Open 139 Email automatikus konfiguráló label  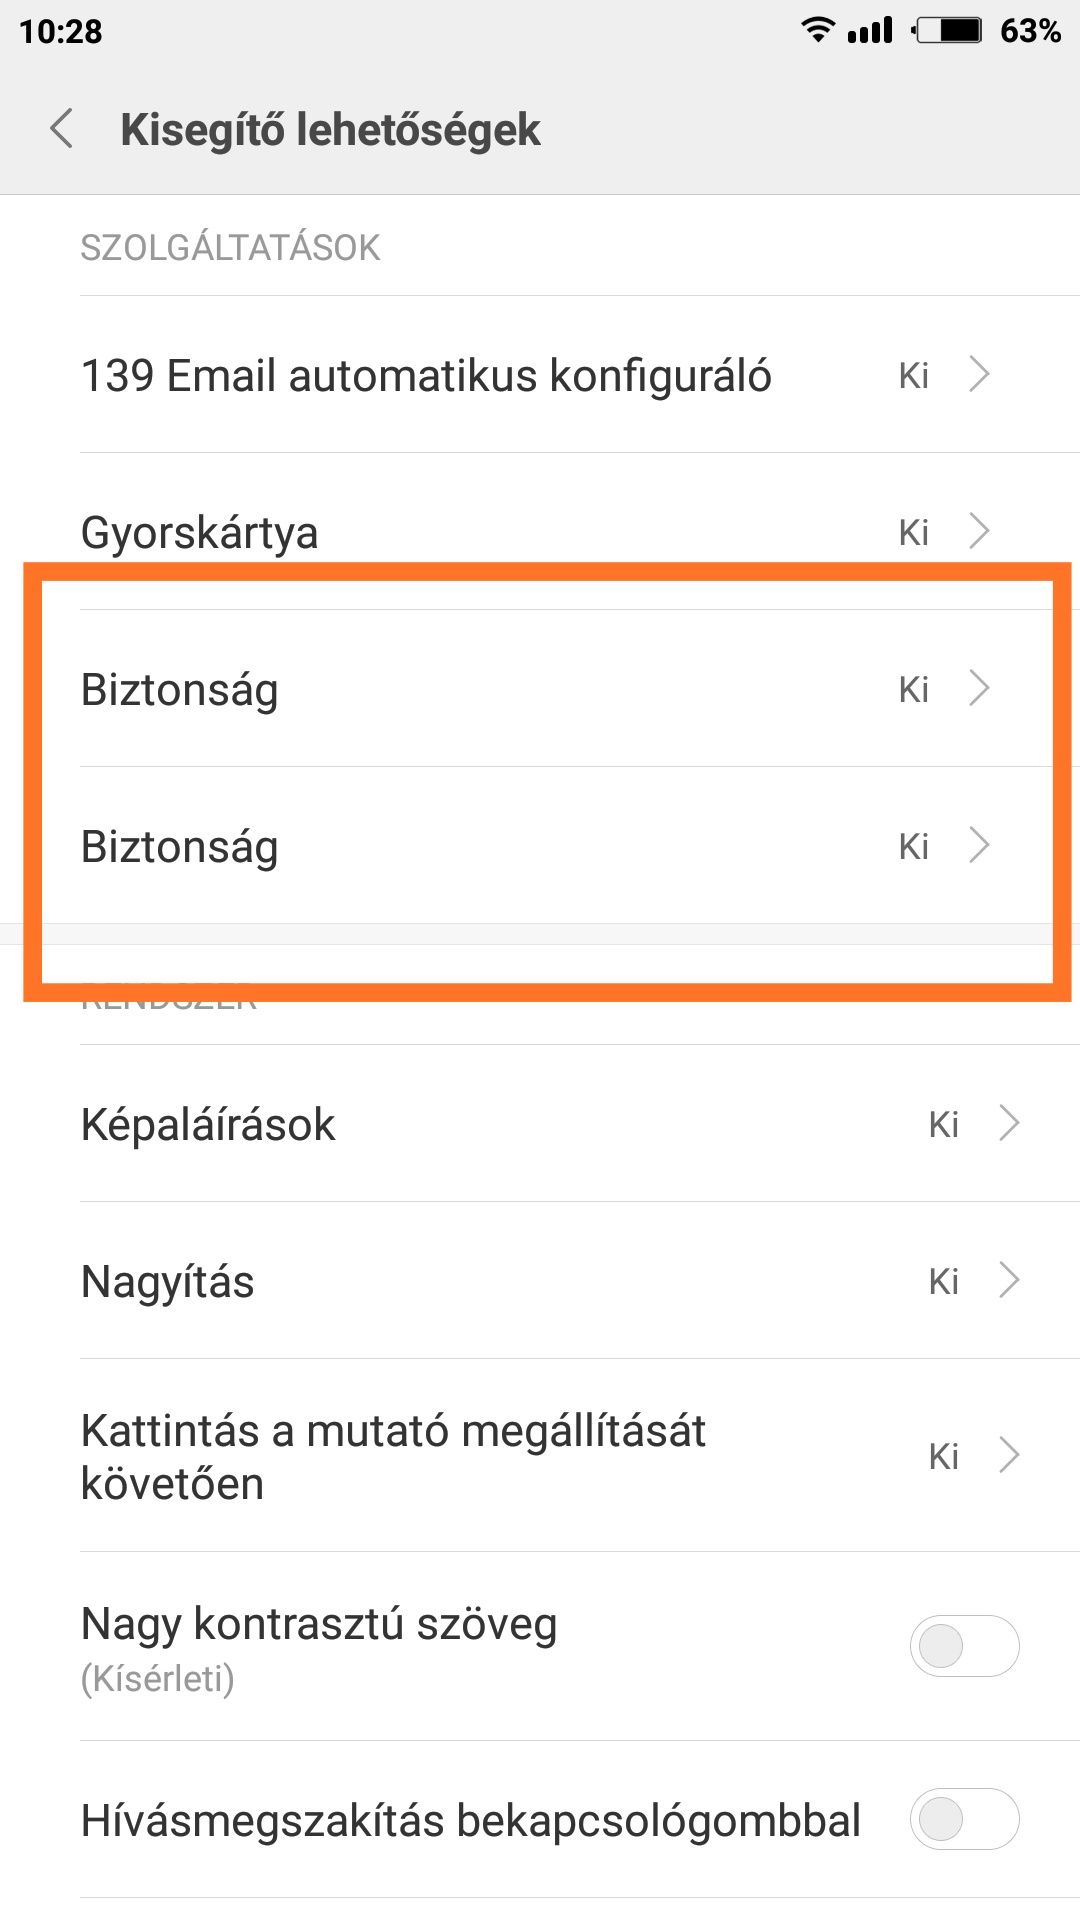[426, 376]
